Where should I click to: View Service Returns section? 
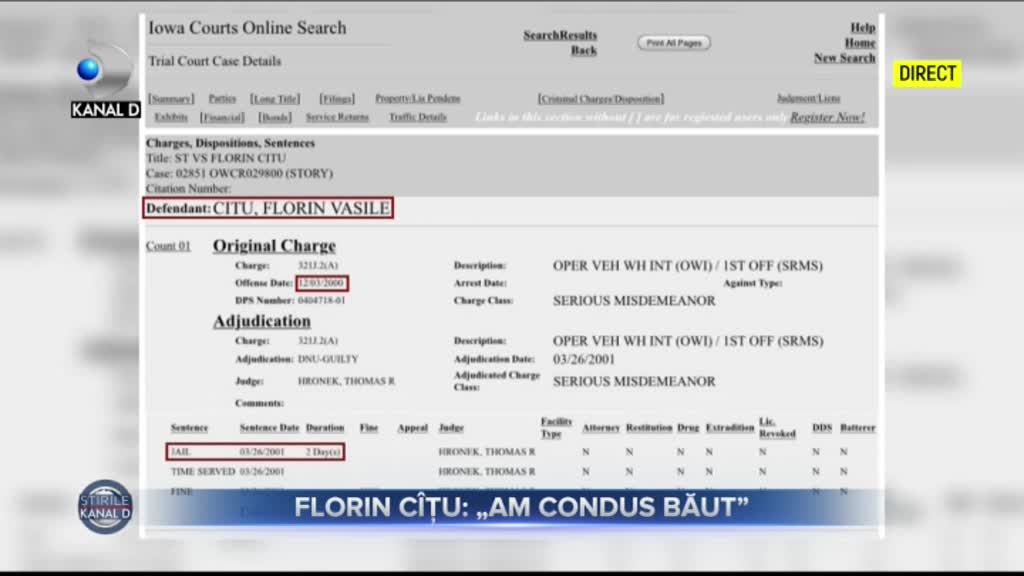337,117
